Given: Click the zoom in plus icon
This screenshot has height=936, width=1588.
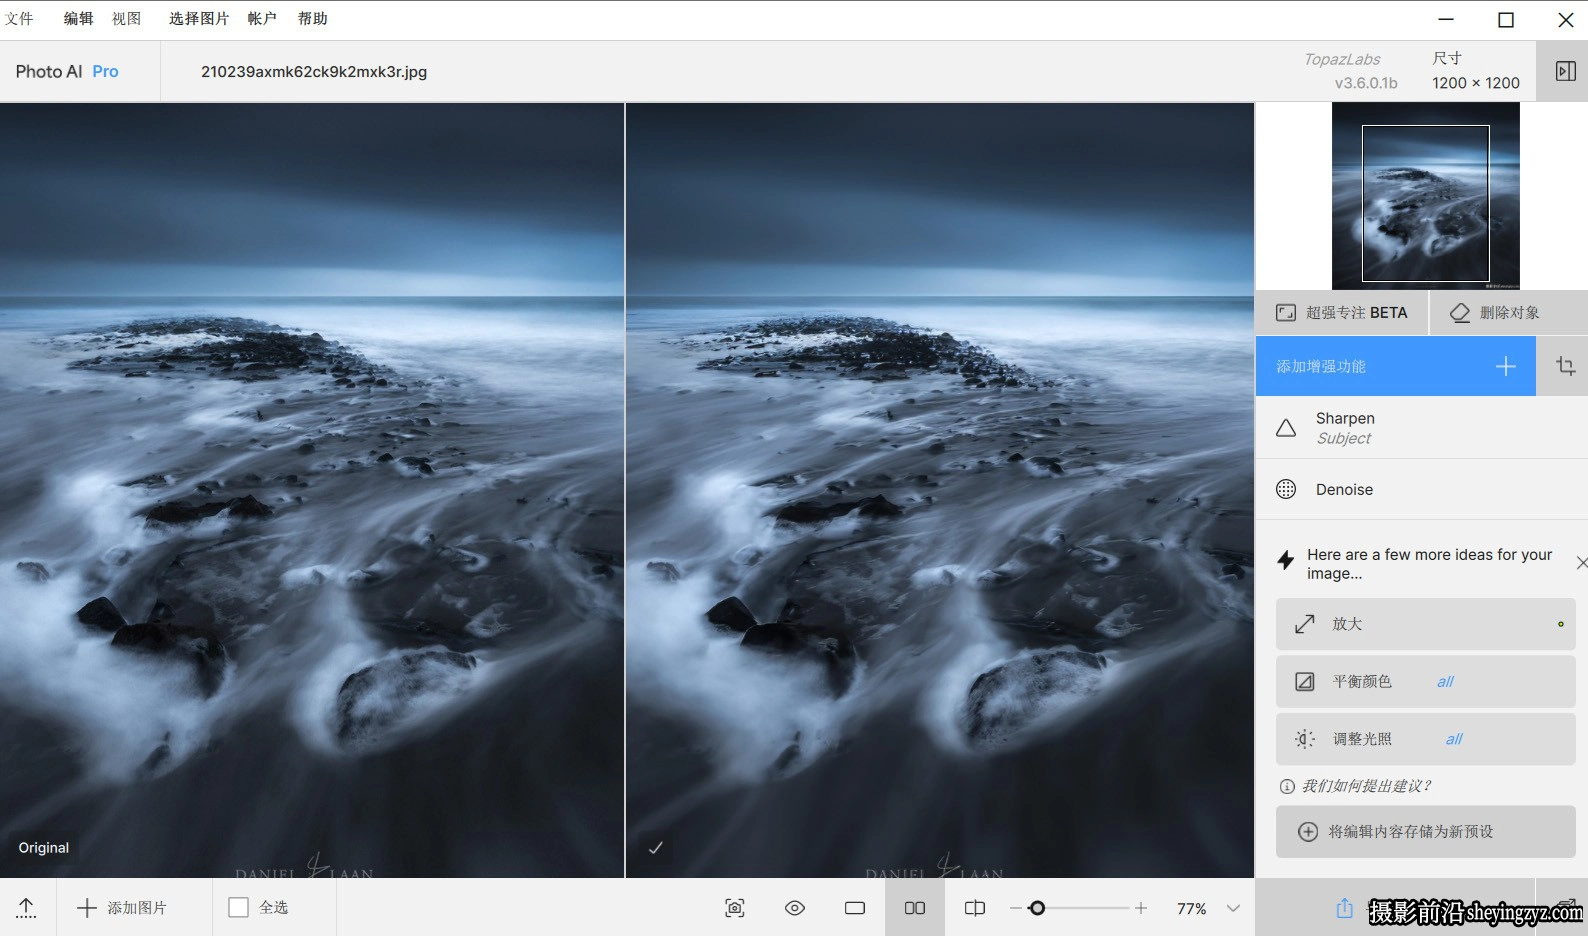Looking at the screenshot, I should click(1141, 908).
